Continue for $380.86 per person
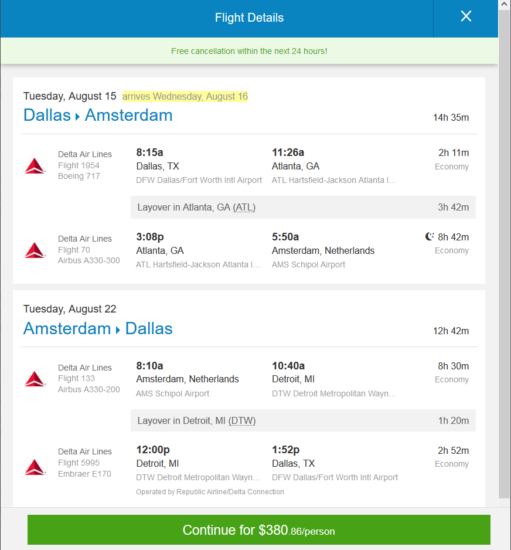The width and height of the screenshot is (511, 550). 259,530
